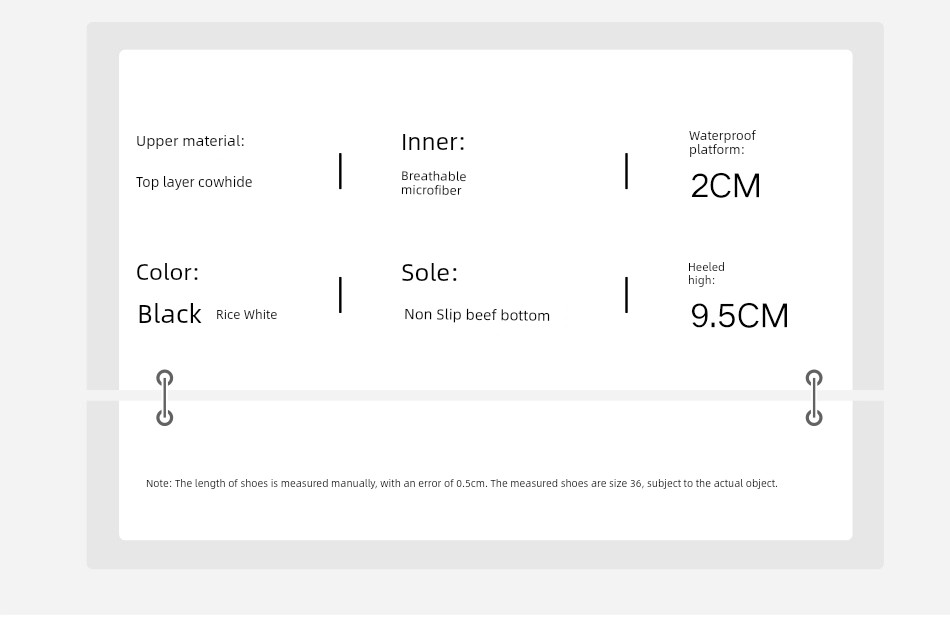Click the 9.5CM heel height value

click(739, 316)
